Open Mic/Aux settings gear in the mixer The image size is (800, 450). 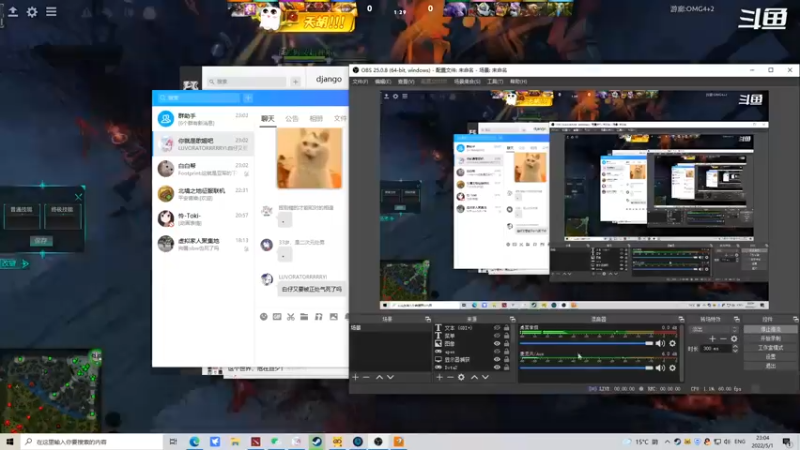(x=672, y=367)
